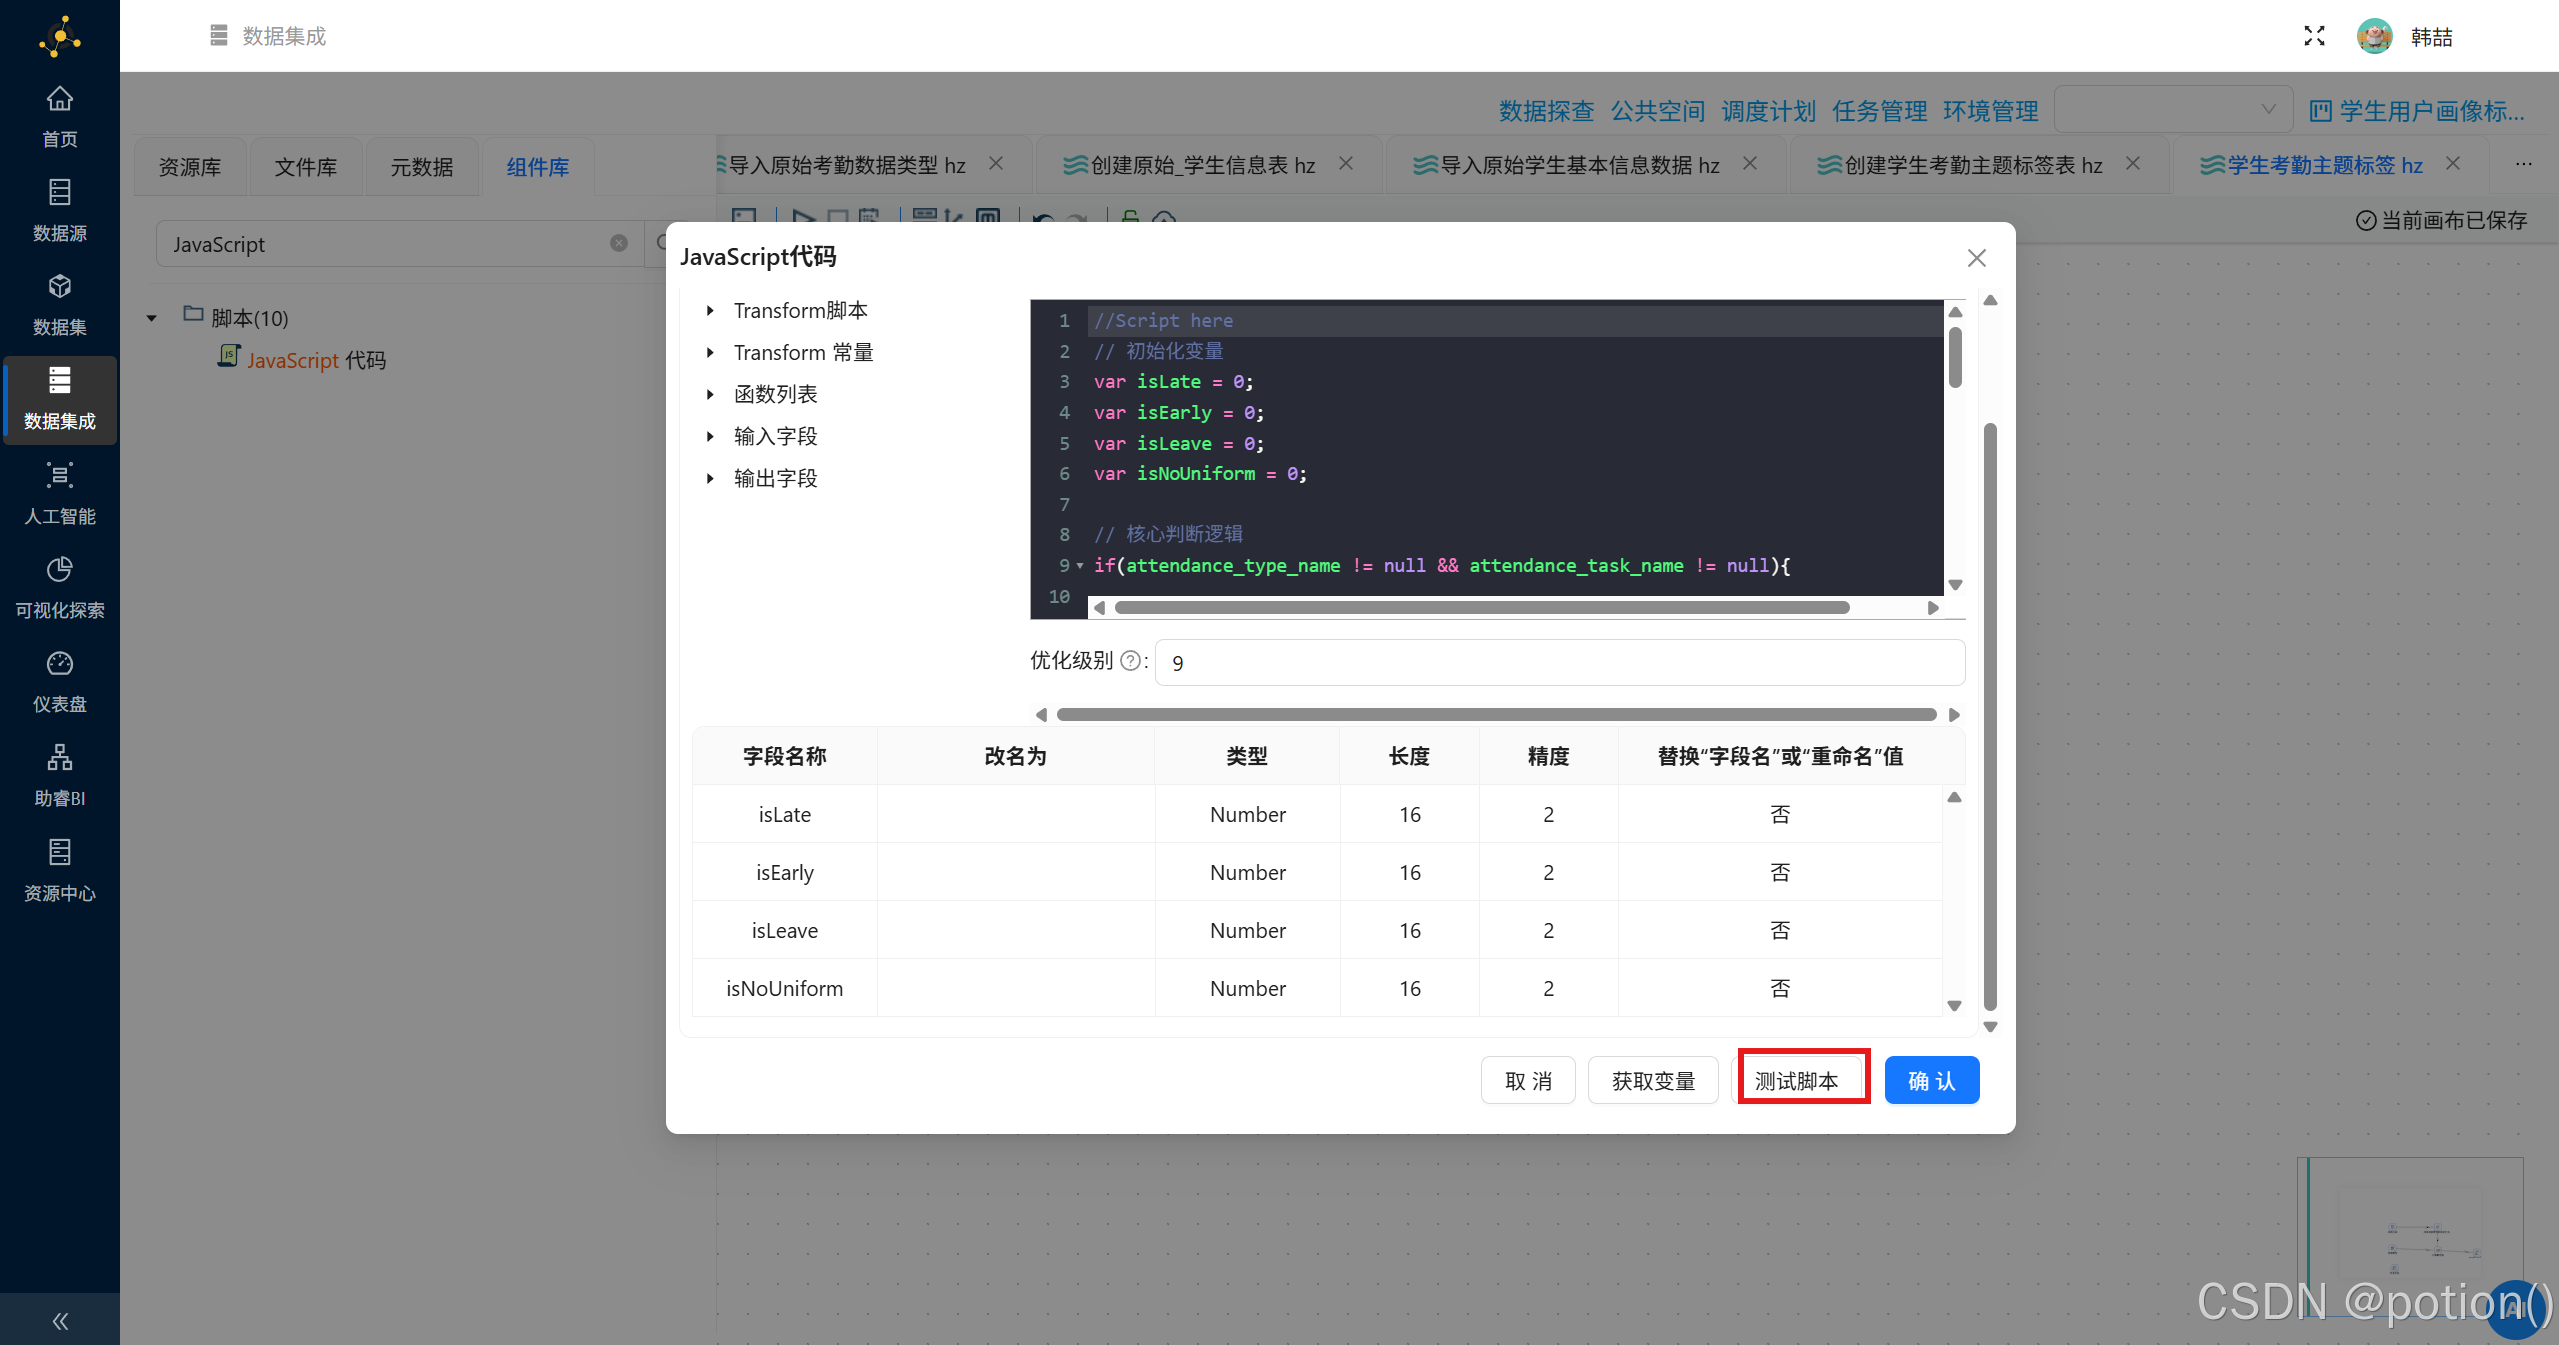2559x1345 pixels.
Task: Close the JavaScript代码 dialog
Action: tap(1976, 258)
